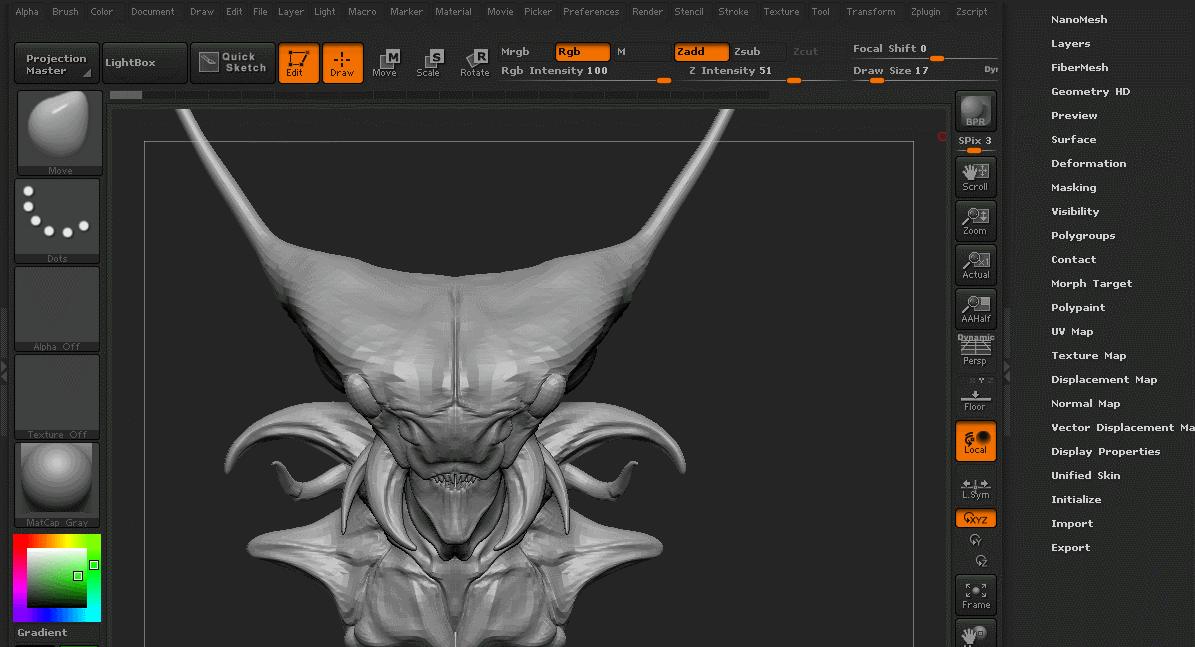
Task: Expand the FiberMesh subpalette
Action: point(1080,68)
